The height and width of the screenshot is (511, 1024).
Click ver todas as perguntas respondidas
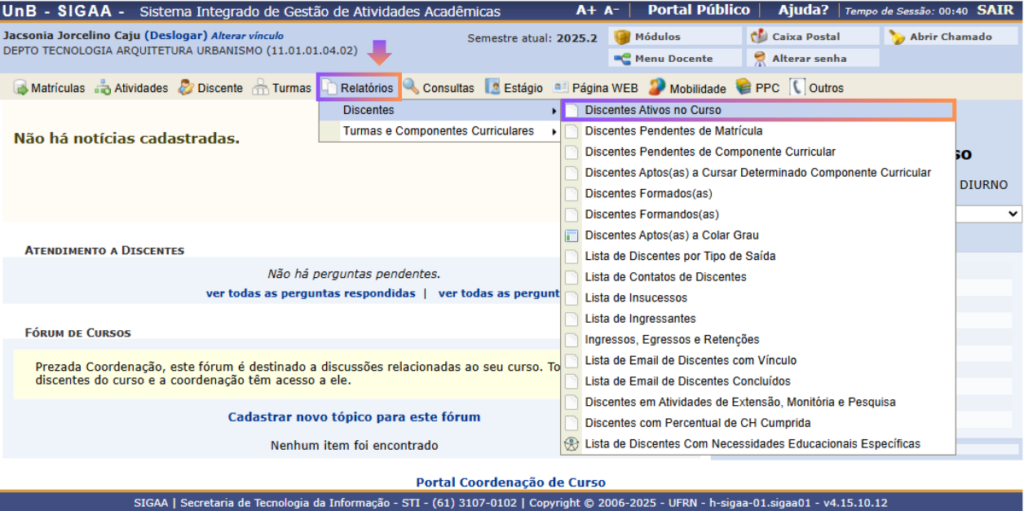310,294
